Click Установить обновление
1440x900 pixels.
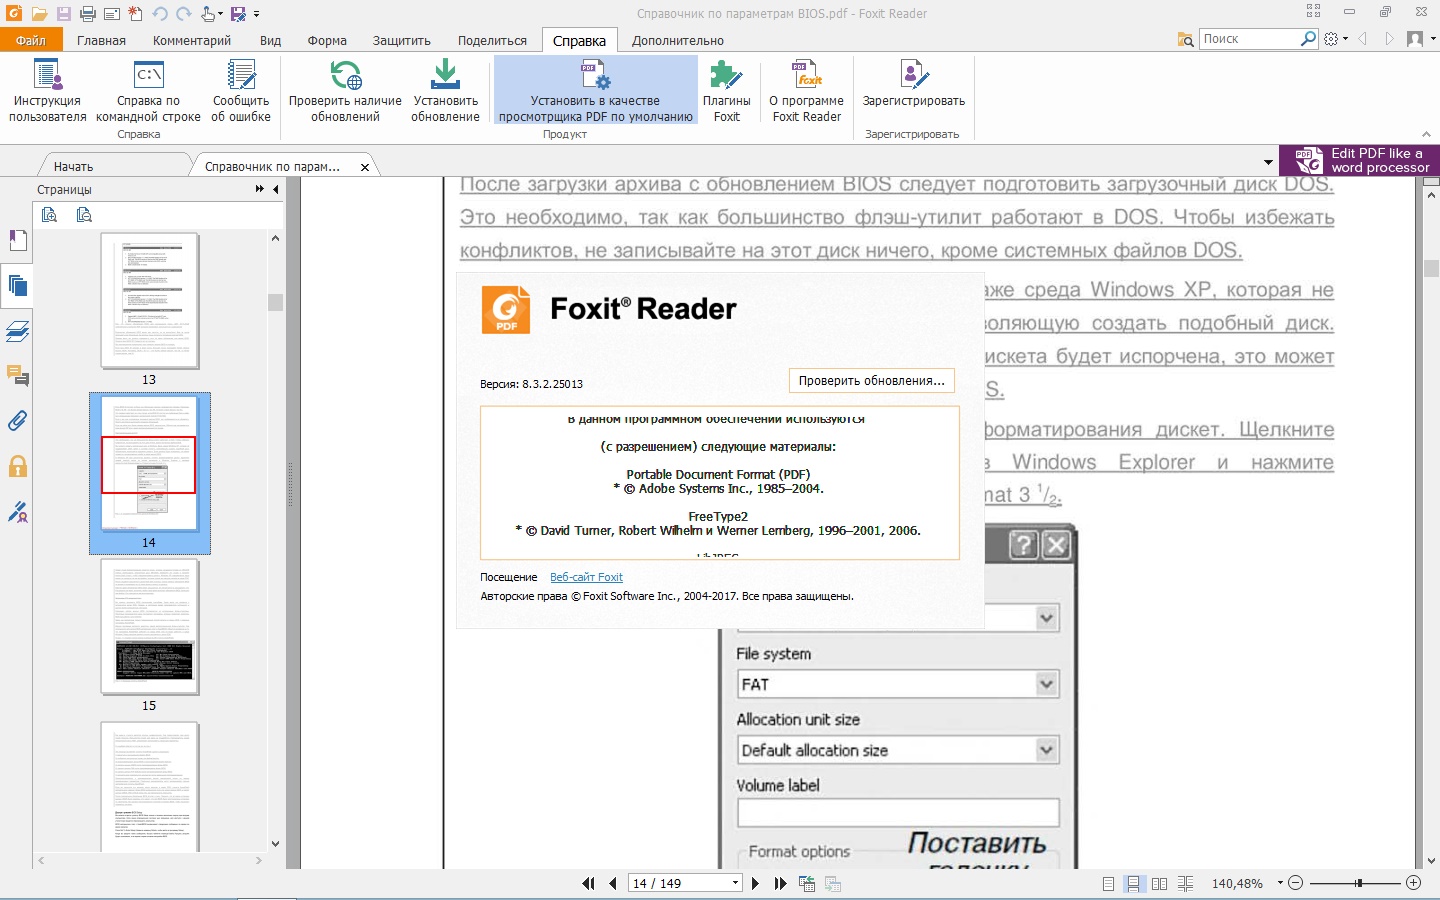click(x=445, y=91)
